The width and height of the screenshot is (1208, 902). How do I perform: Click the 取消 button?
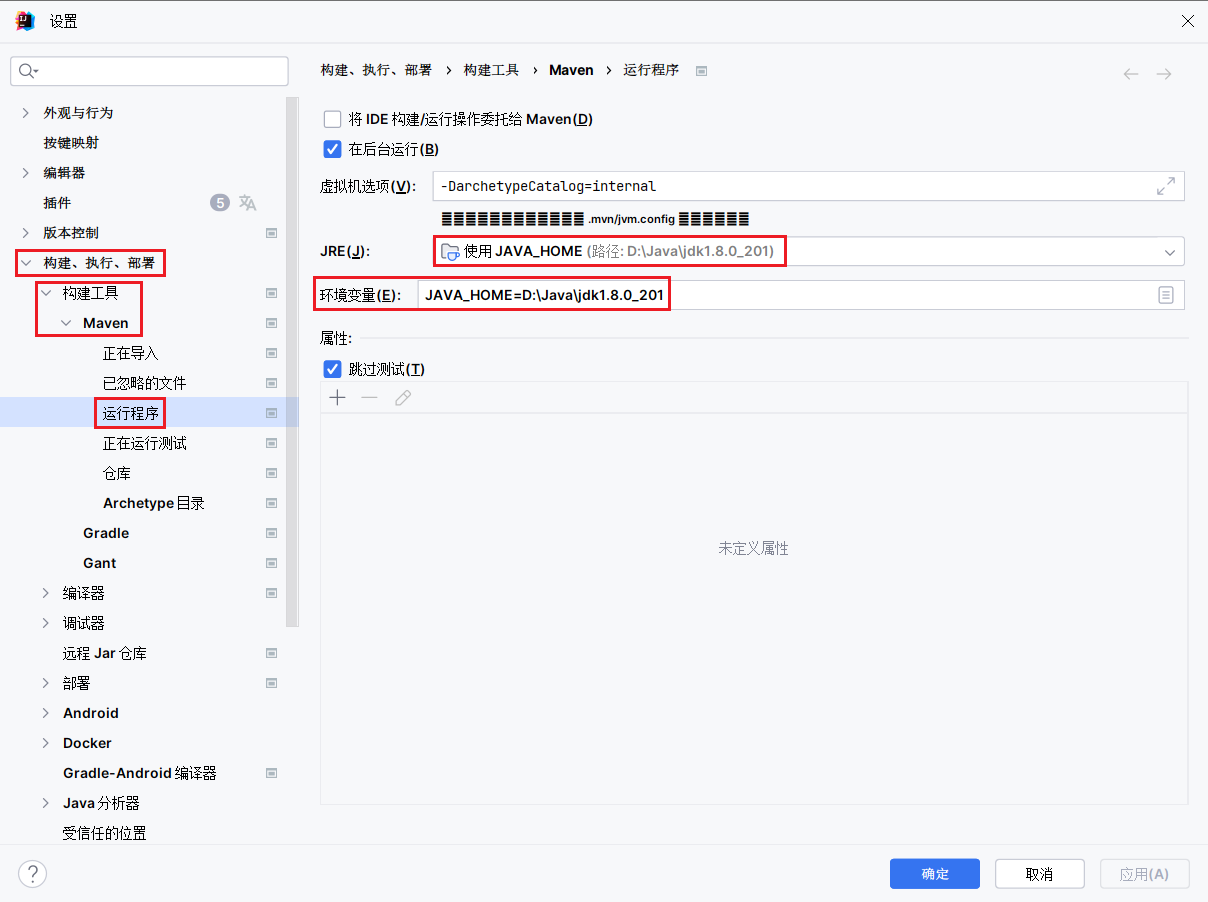pos(1040,873)
